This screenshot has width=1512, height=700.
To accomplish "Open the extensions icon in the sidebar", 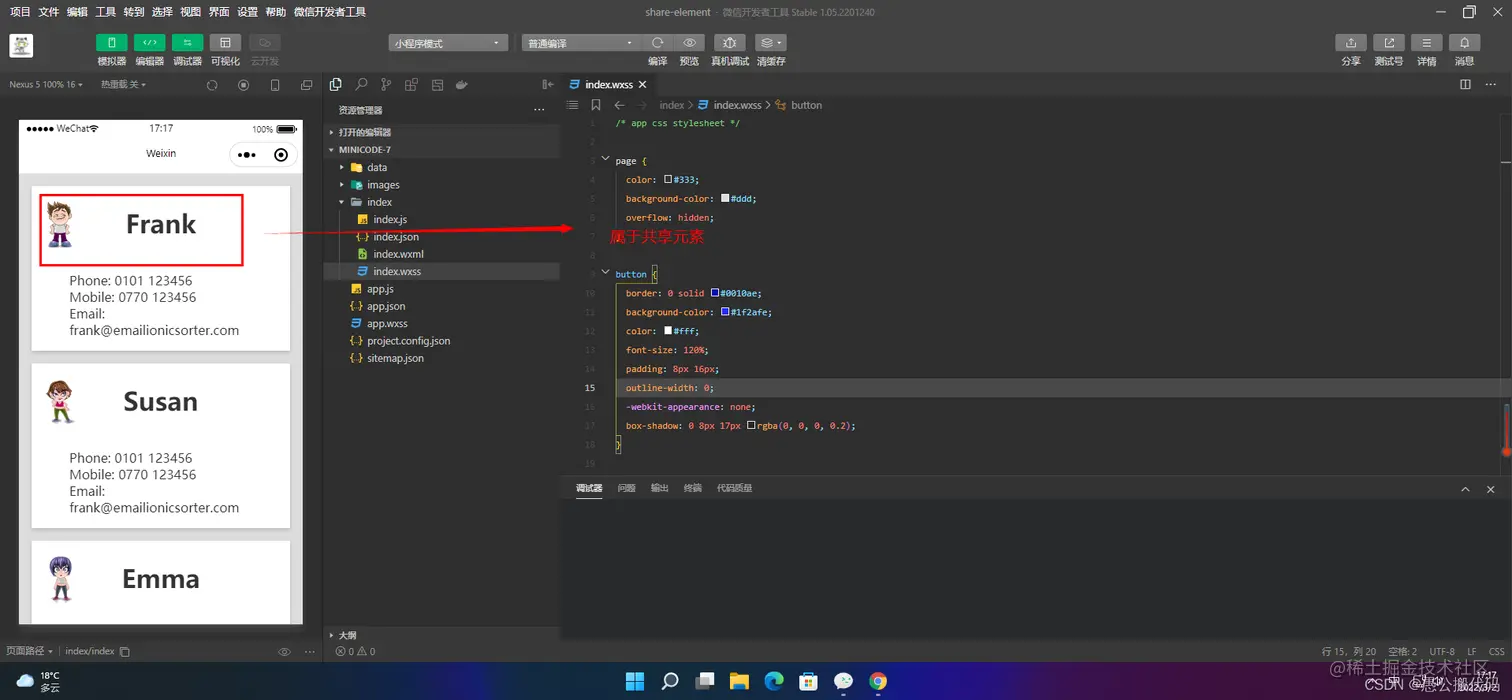I will coord(411,85).
